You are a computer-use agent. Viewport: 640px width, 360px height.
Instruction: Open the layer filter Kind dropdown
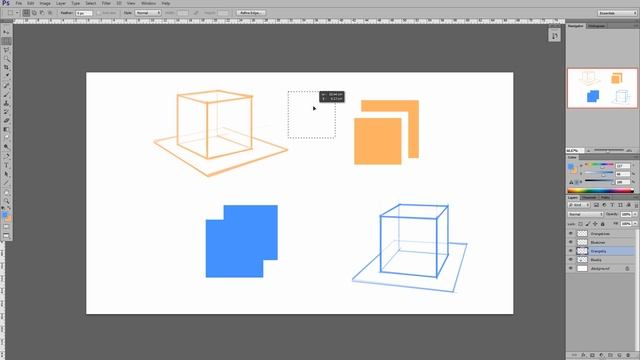[x=579, y=205]
